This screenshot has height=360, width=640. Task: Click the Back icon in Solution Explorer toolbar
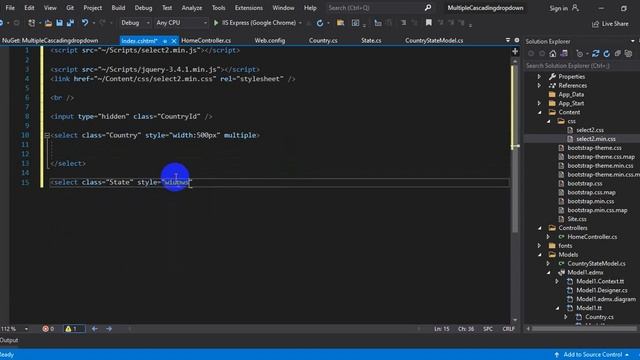[531, 53]
